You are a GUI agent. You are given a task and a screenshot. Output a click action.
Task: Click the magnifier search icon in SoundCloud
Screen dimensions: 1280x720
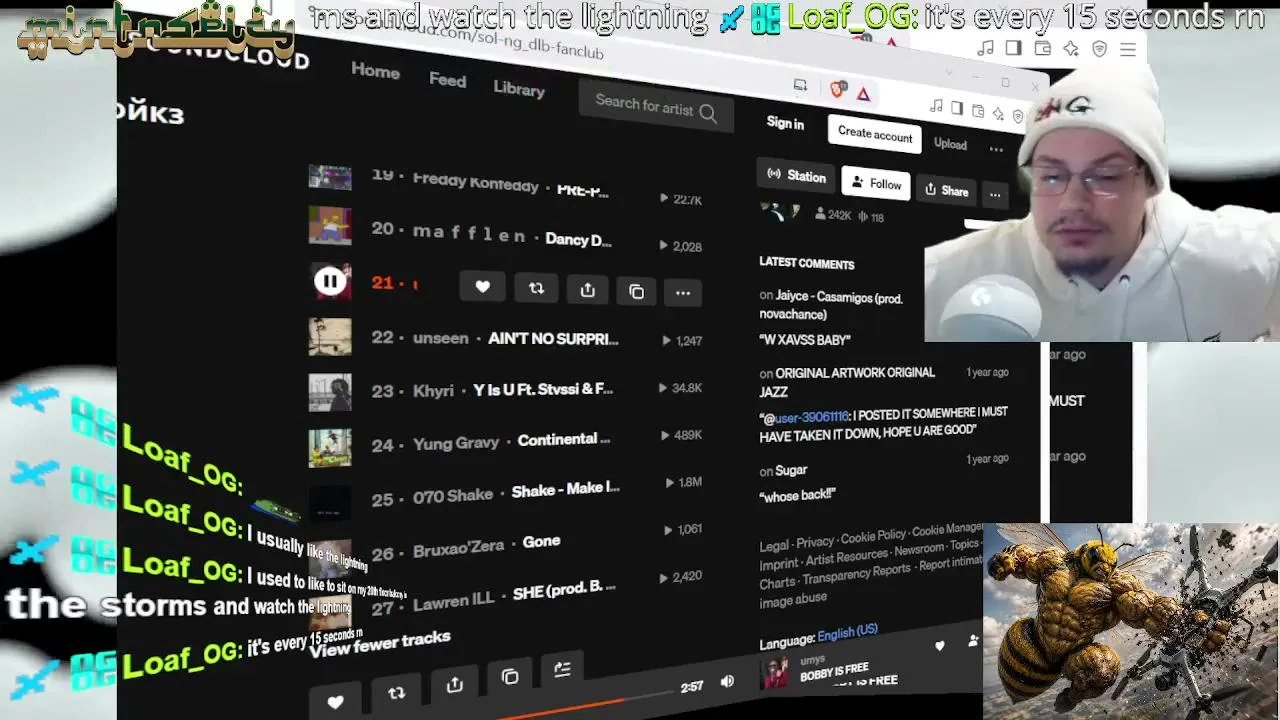(x=708, y=113)
